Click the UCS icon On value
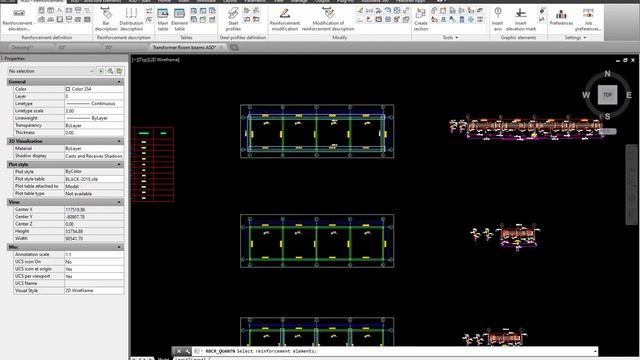640x360 pixels. pyautogui.click(x=94, y=262)
